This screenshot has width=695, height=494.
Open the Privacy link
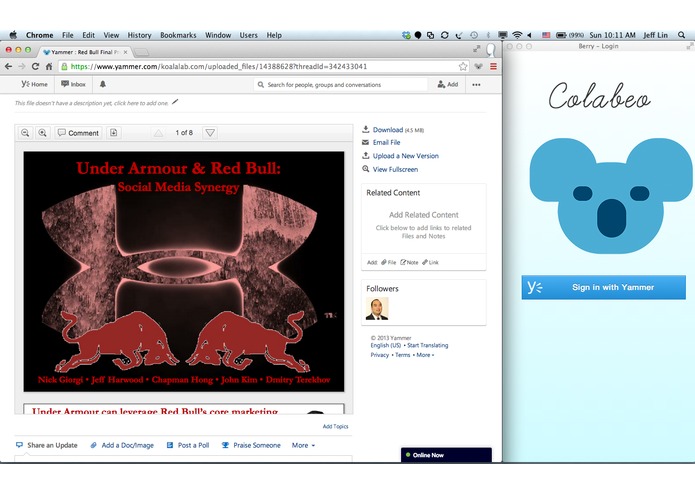click(379, 355)
